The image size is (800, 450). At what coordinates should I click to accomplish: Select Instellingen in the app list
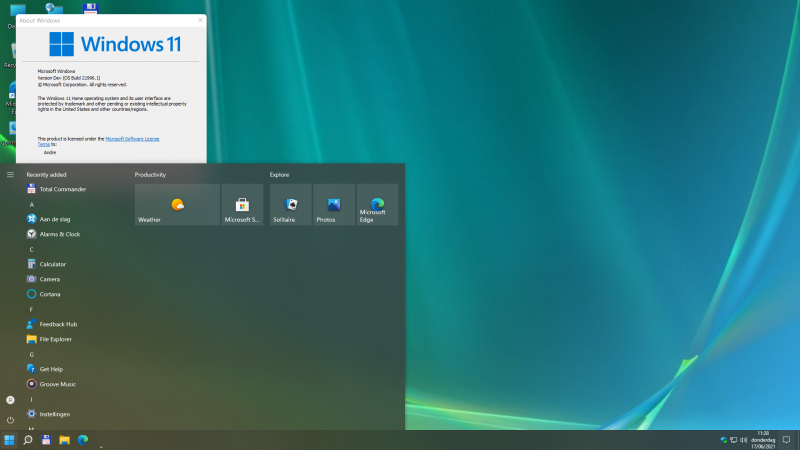54,414
